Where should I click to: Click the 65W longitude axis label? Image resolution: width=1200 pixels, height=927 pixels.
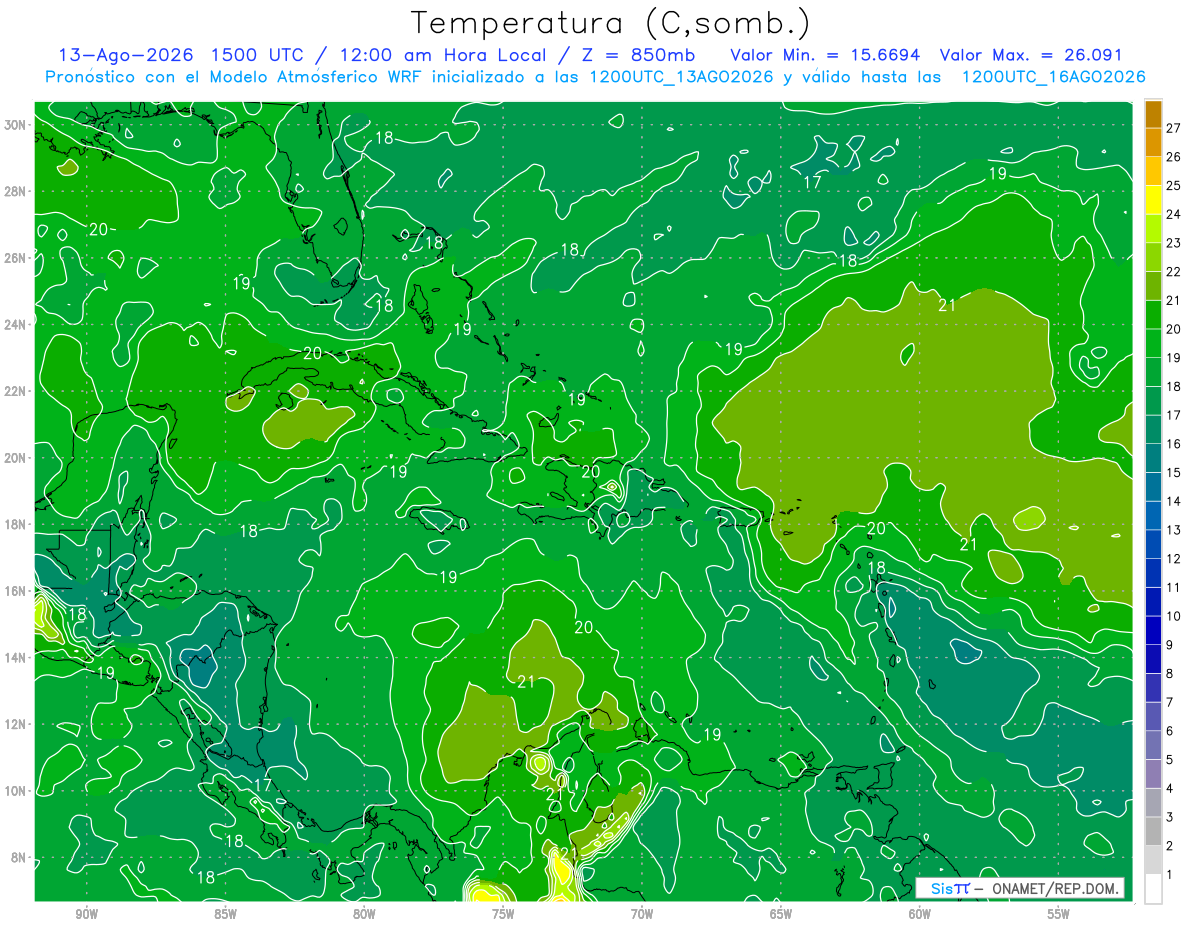pyautogui.click(x=781, y=914)
